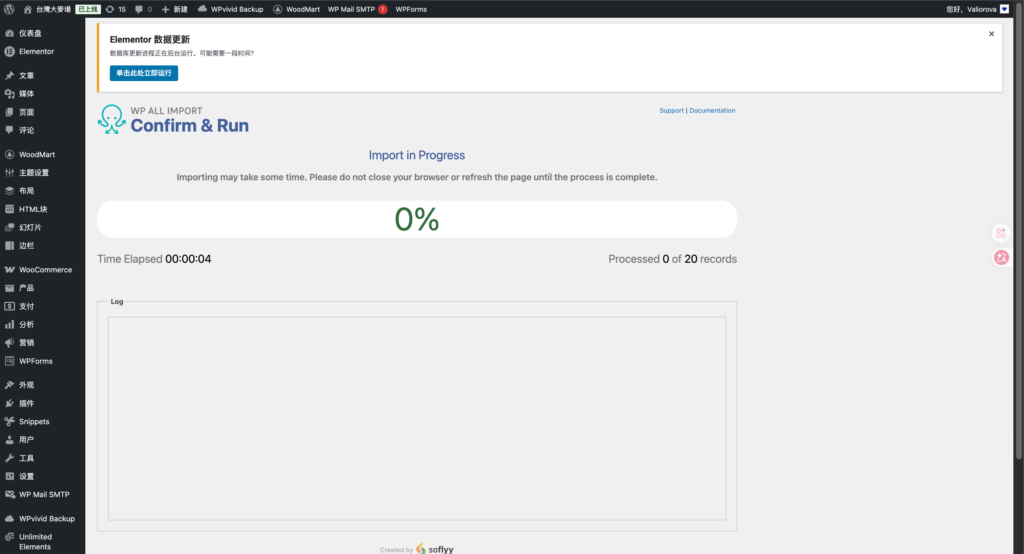
Task: Click the 文章 pin icon
Action: point(9,76)
